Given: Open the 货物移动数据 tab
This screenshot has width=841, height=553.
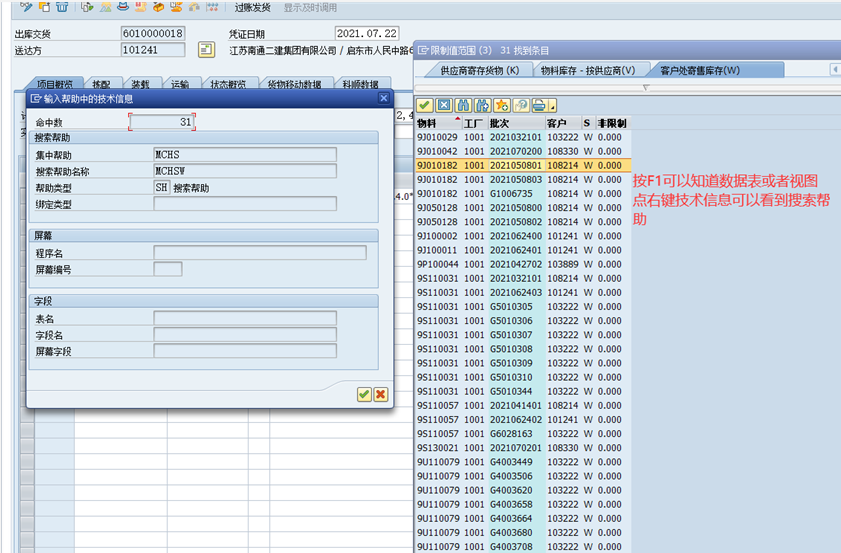Looking at the screenshot, I should [294, 84].
